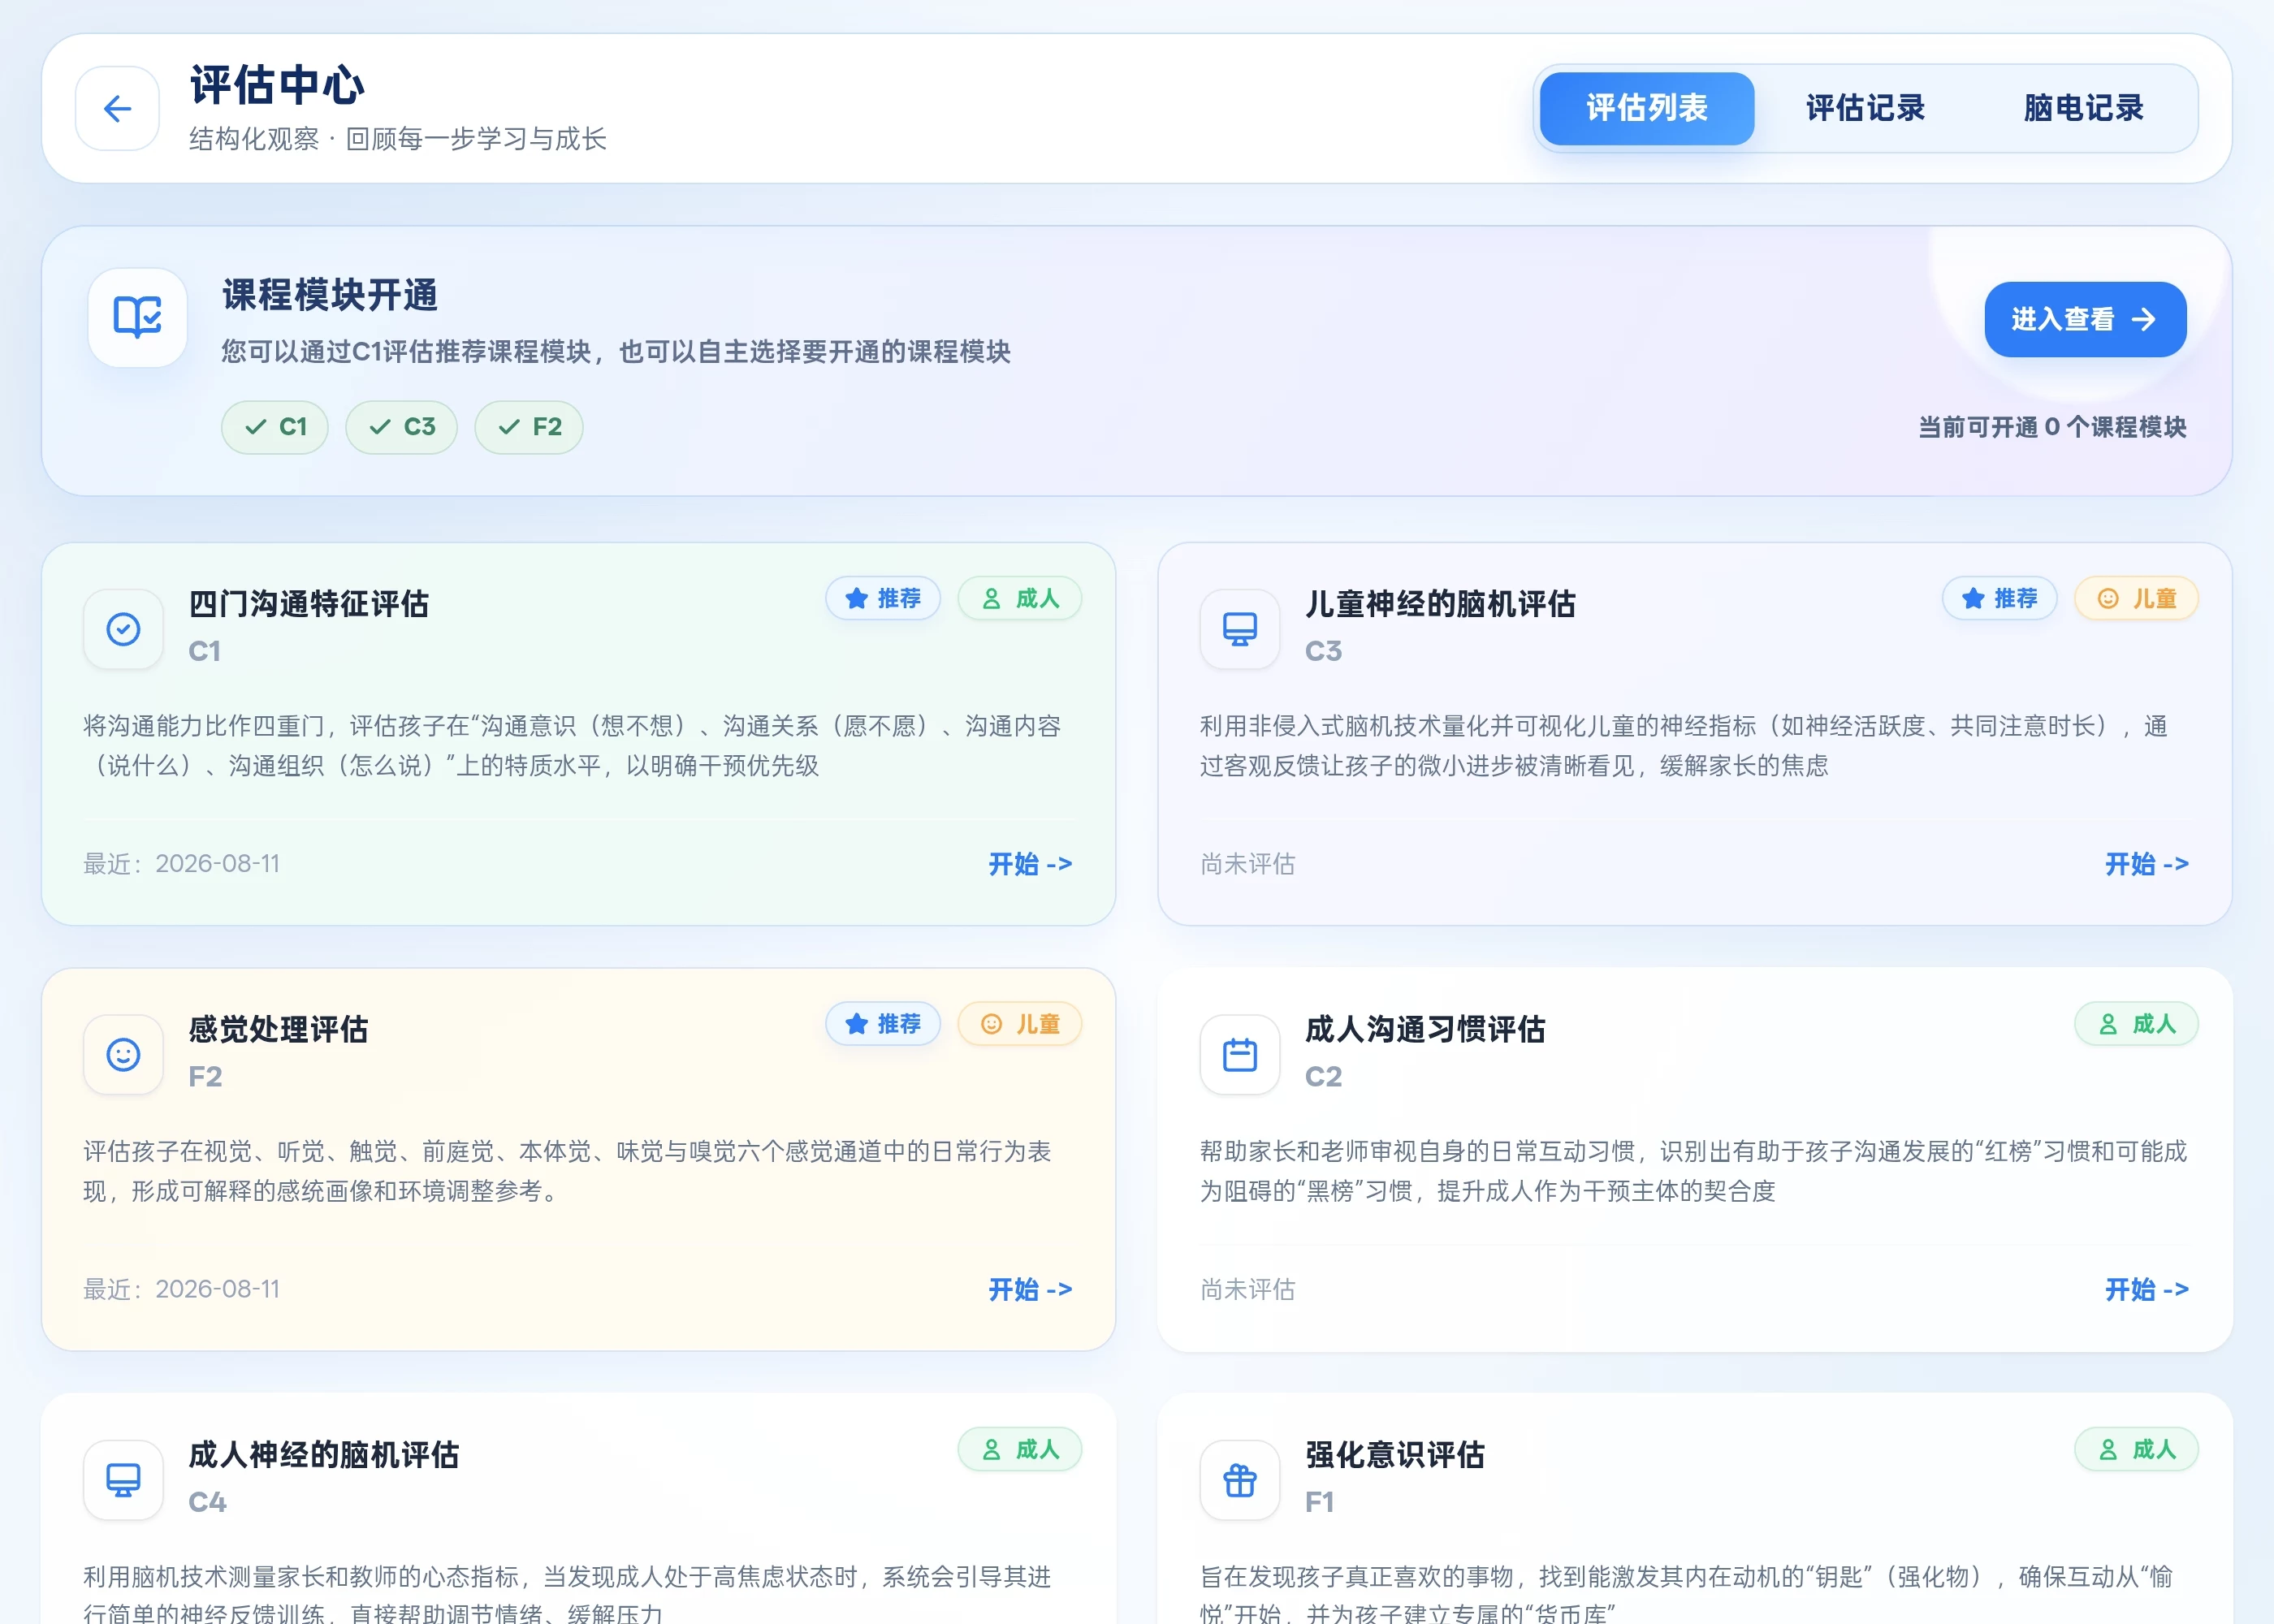
Task: Click the C4 card monitor icon
Action: tap(123, 1480)
